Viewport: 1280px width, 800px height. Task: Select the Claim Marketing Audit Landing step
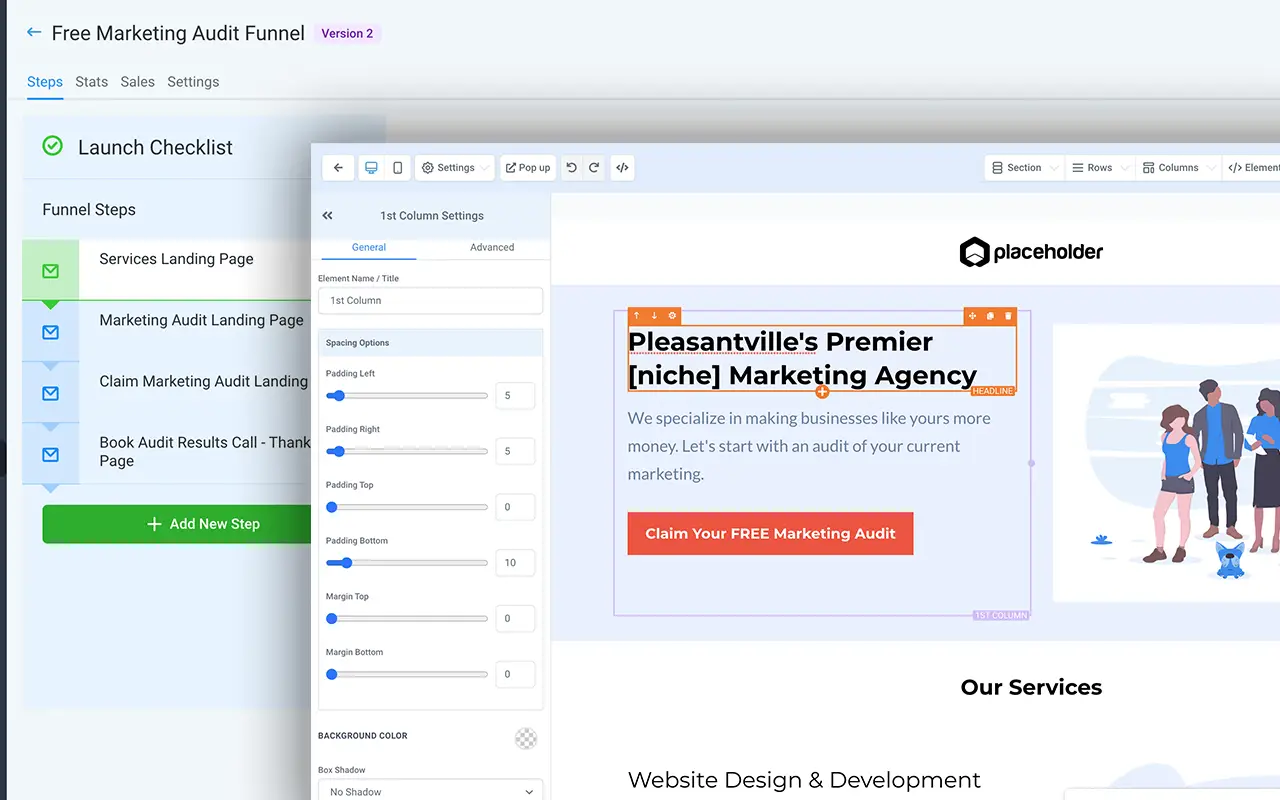click(x=167, y=392)
